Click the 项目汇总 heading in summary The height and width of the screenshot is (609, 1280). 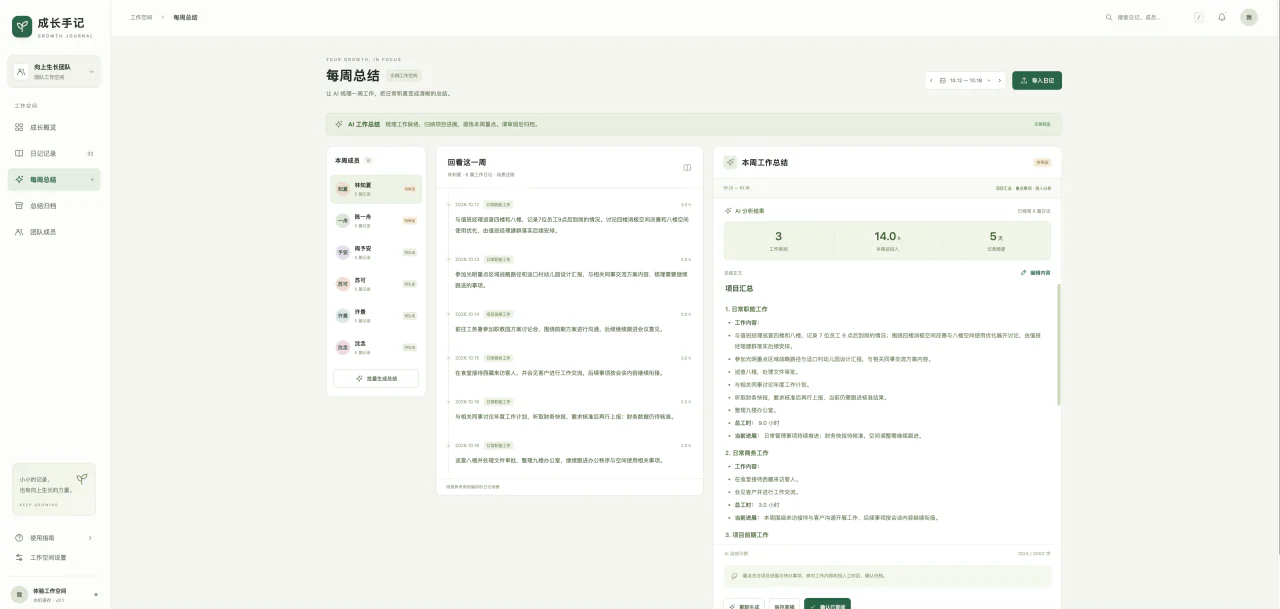point(739,289)
